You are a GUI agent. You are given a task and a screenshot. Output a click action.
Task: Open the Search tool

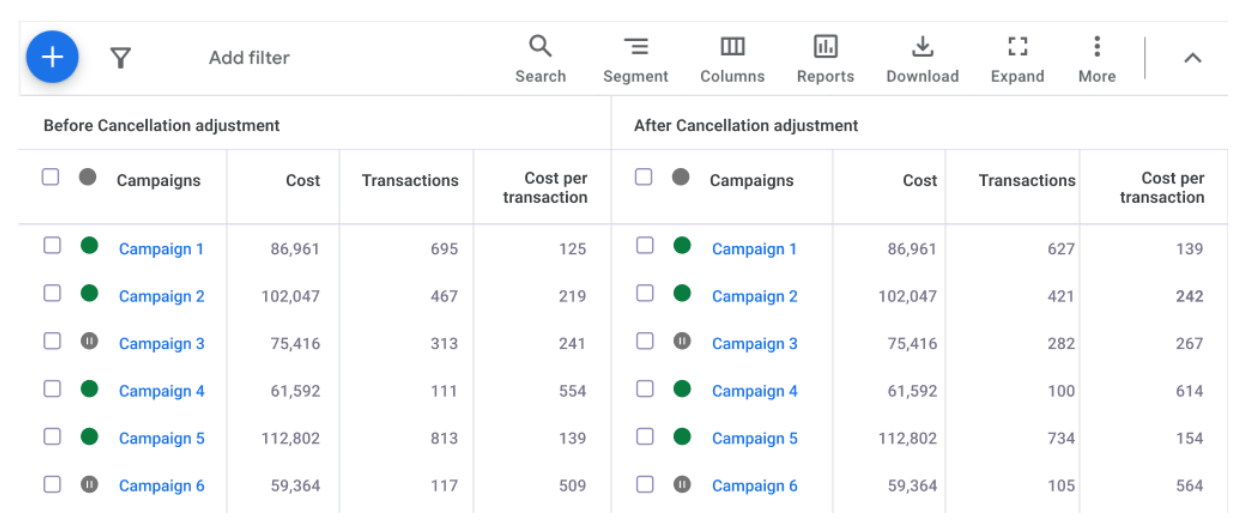pos(540,59)
